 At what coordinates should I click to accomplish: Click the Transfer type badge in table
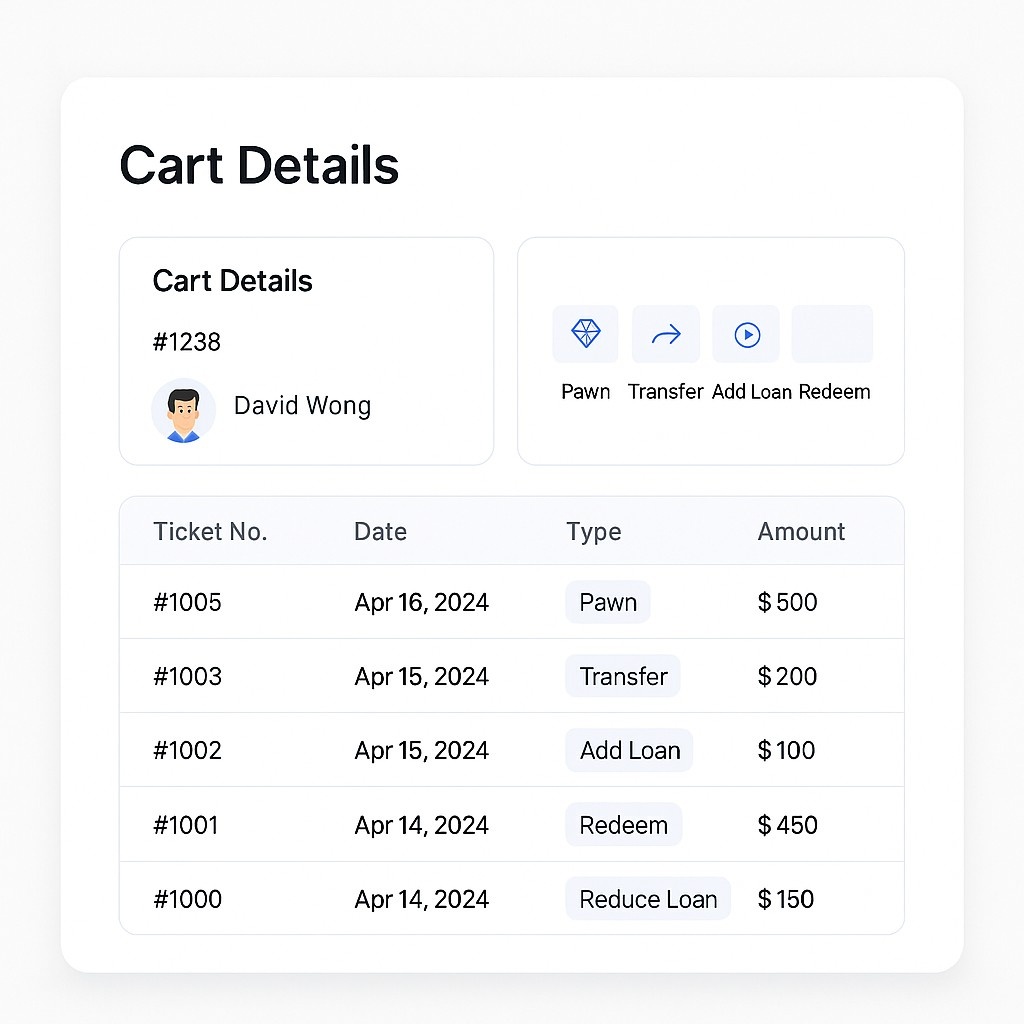(623, 676)
